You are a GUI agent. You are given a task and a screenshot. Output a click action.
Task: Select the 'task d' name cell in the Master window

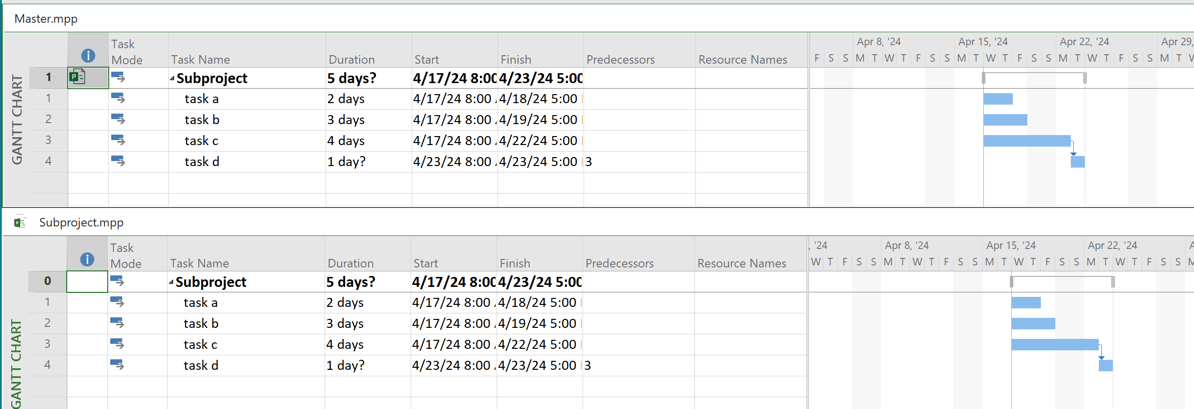(x=247, y=161)
